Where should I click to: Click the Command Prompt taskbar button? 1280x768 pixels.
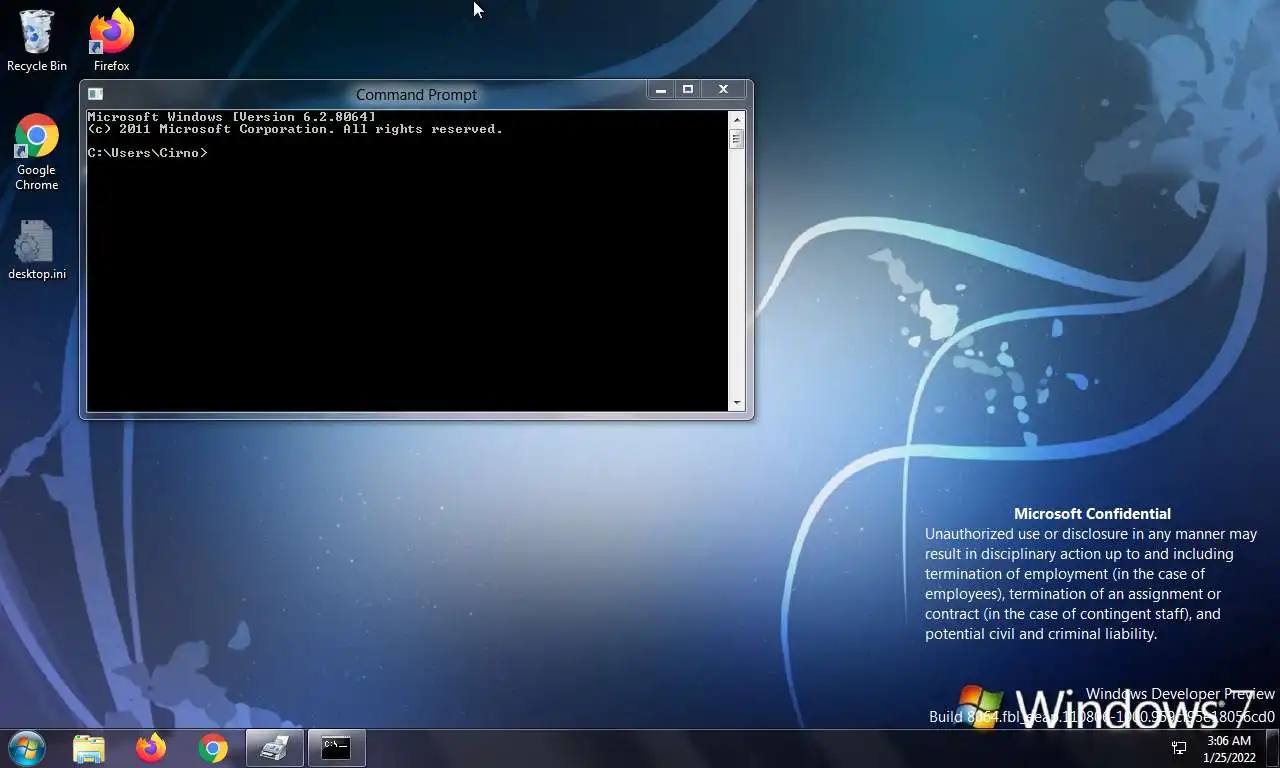pyautogui.click(x=336, y=748)
